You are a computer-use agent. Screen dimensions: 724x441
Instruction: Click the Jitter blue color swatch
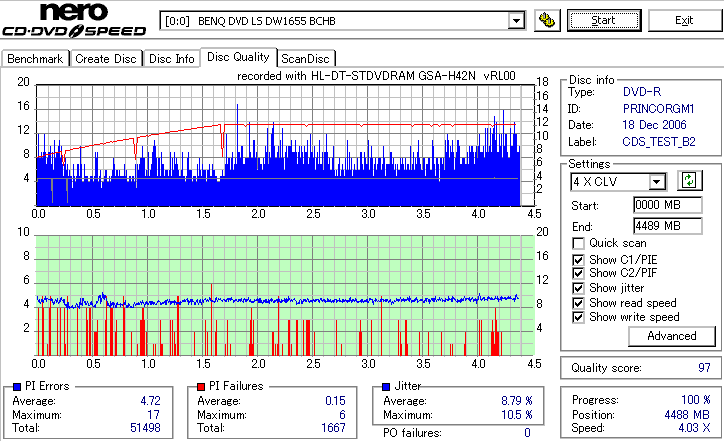pyautogui.click(x=386, y=387)
